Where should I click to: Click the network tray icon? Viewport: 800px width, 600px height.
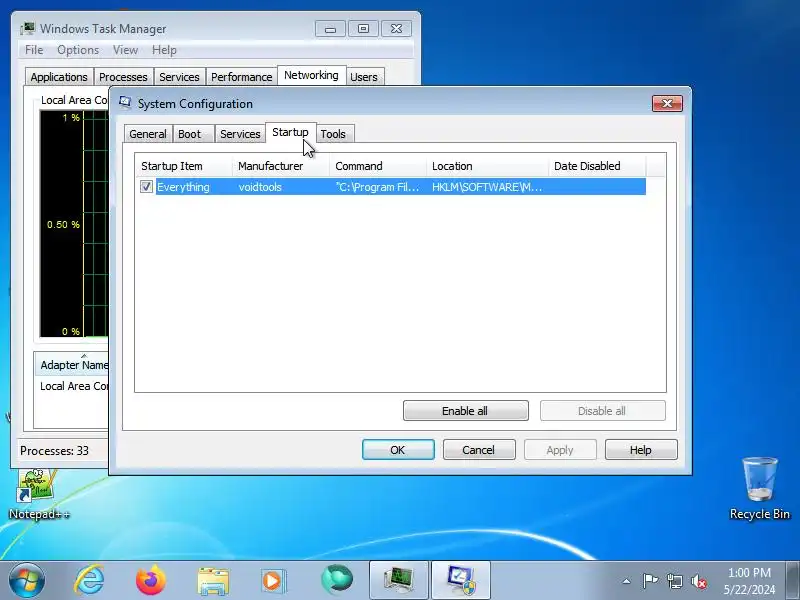[674, 581]
